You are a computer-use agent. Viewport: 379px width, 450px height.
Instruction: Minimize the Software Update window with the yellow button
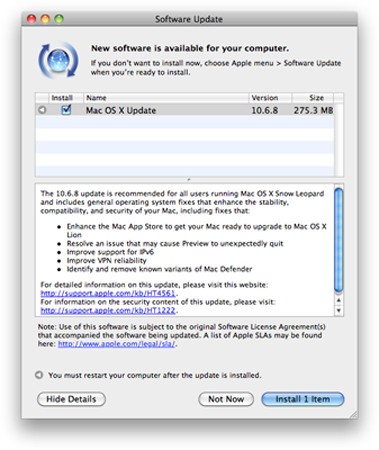[x=45, y=19]
